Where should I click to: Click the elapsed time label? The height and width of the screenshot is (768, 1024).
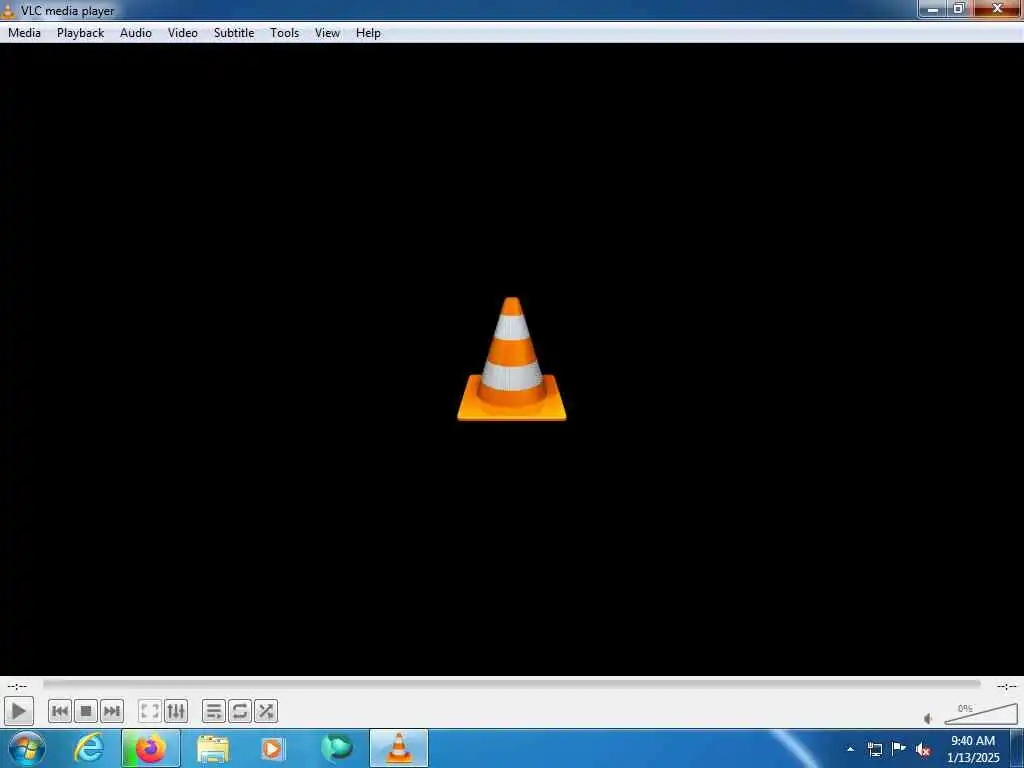tap(18, 686)
